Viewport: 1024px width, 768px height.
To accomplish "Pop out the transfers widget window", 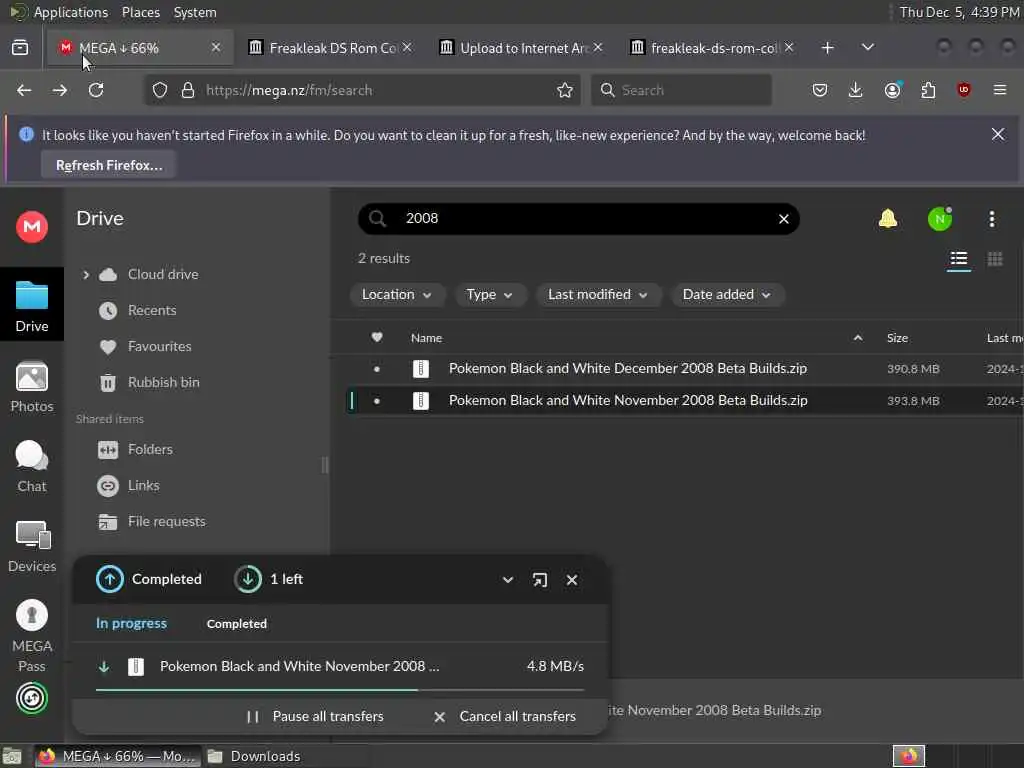I will [539, 580].
